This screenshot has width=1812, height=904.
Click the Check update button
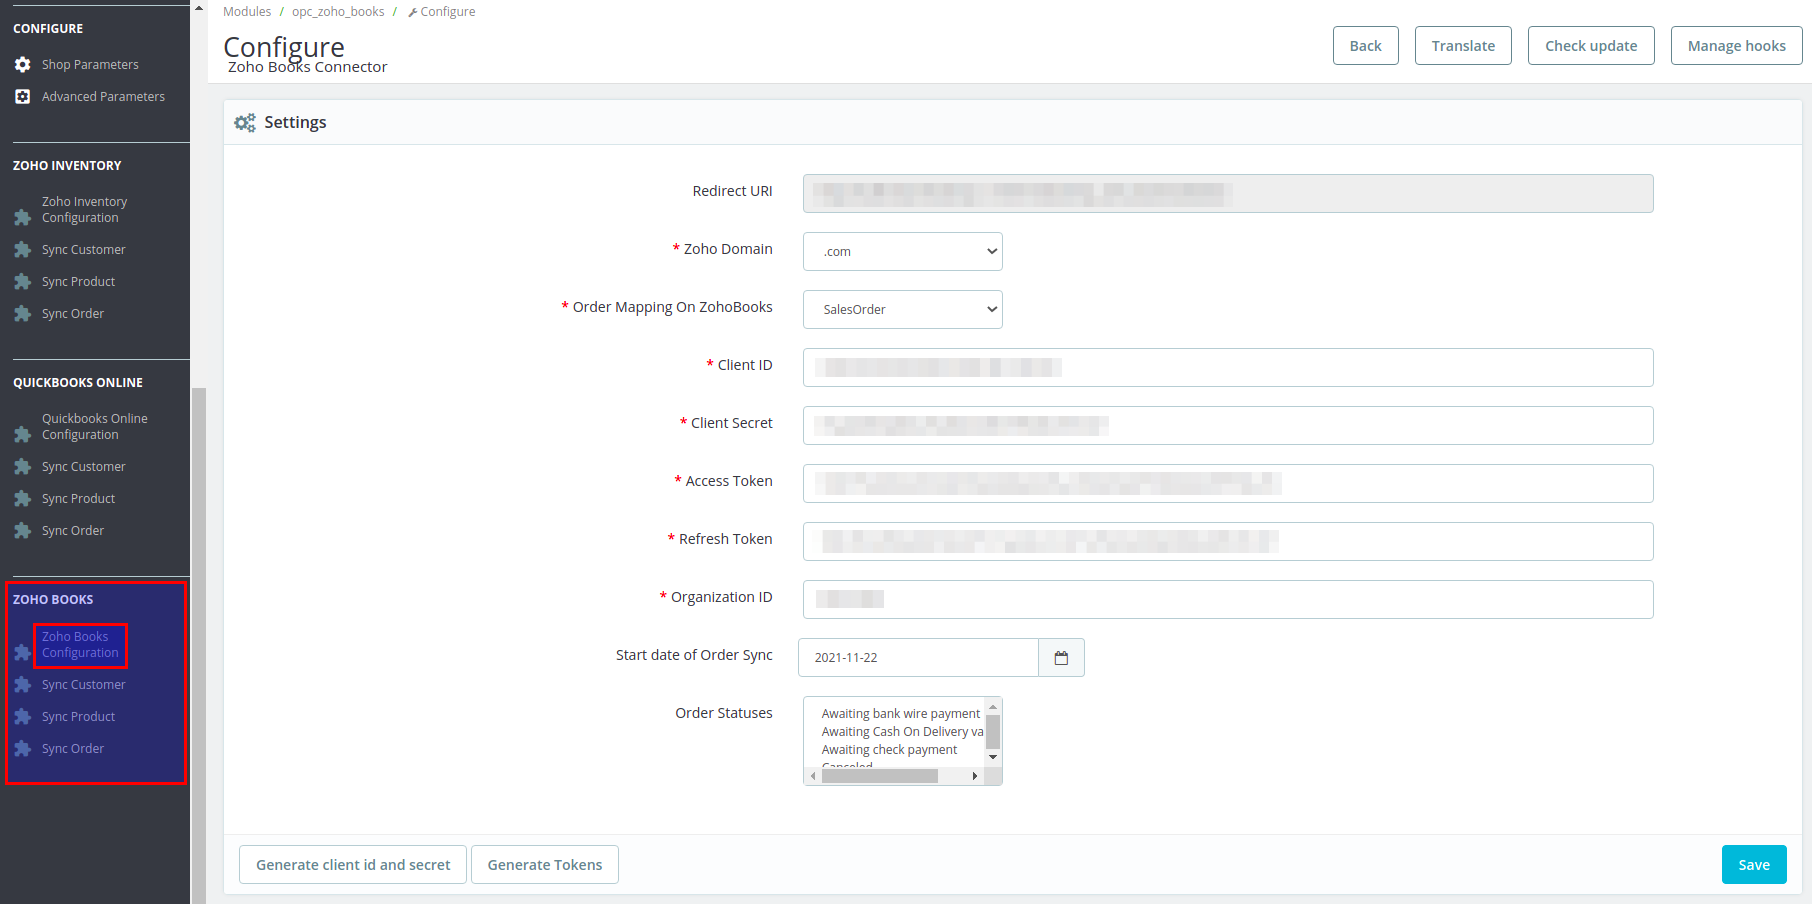pos(1591,46)
